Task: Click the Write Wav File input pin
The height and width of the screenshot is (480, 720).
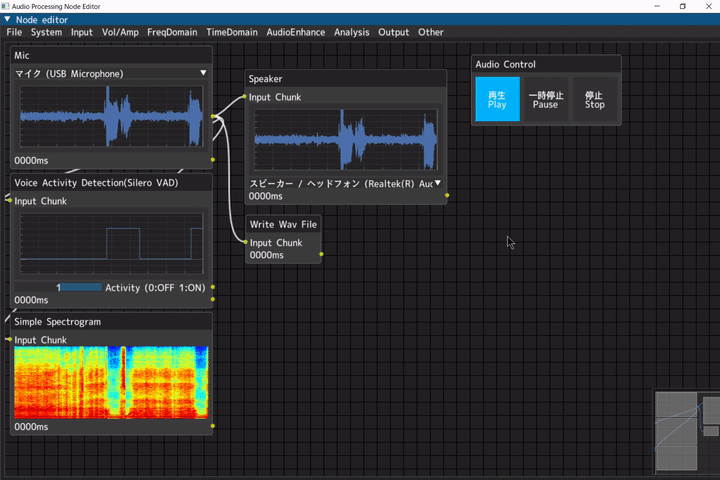Action: point(246,242)
